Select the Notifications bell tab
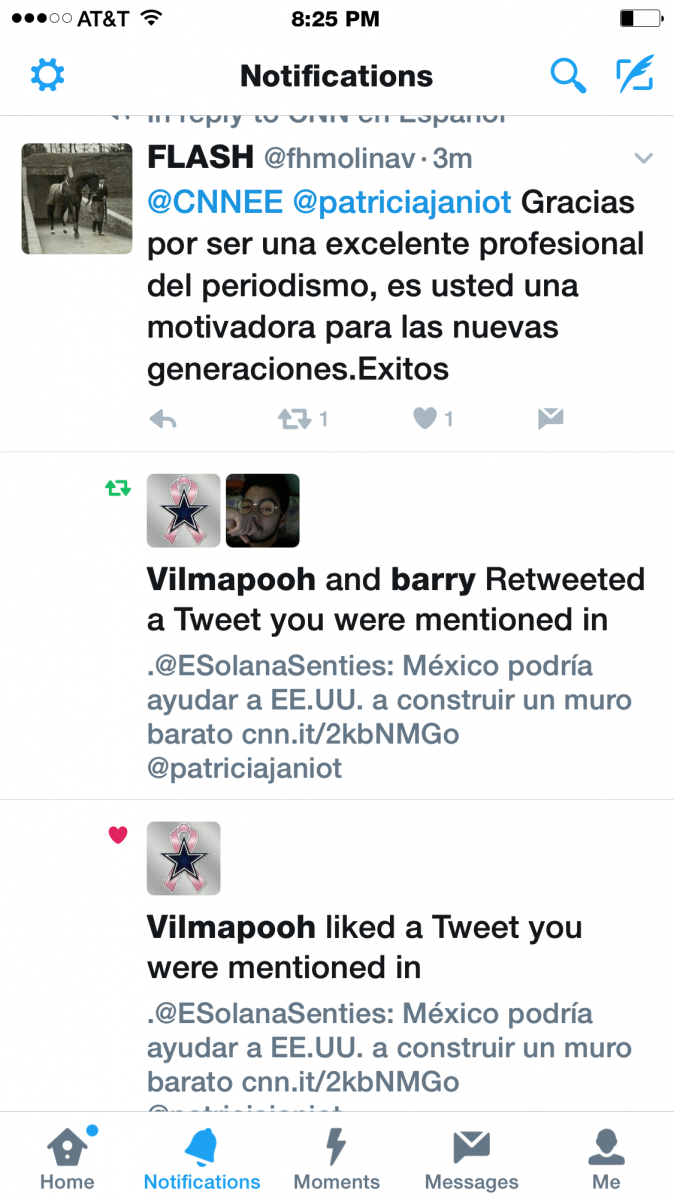This screenshot has width=674, height=1200. pos(202,1157)
